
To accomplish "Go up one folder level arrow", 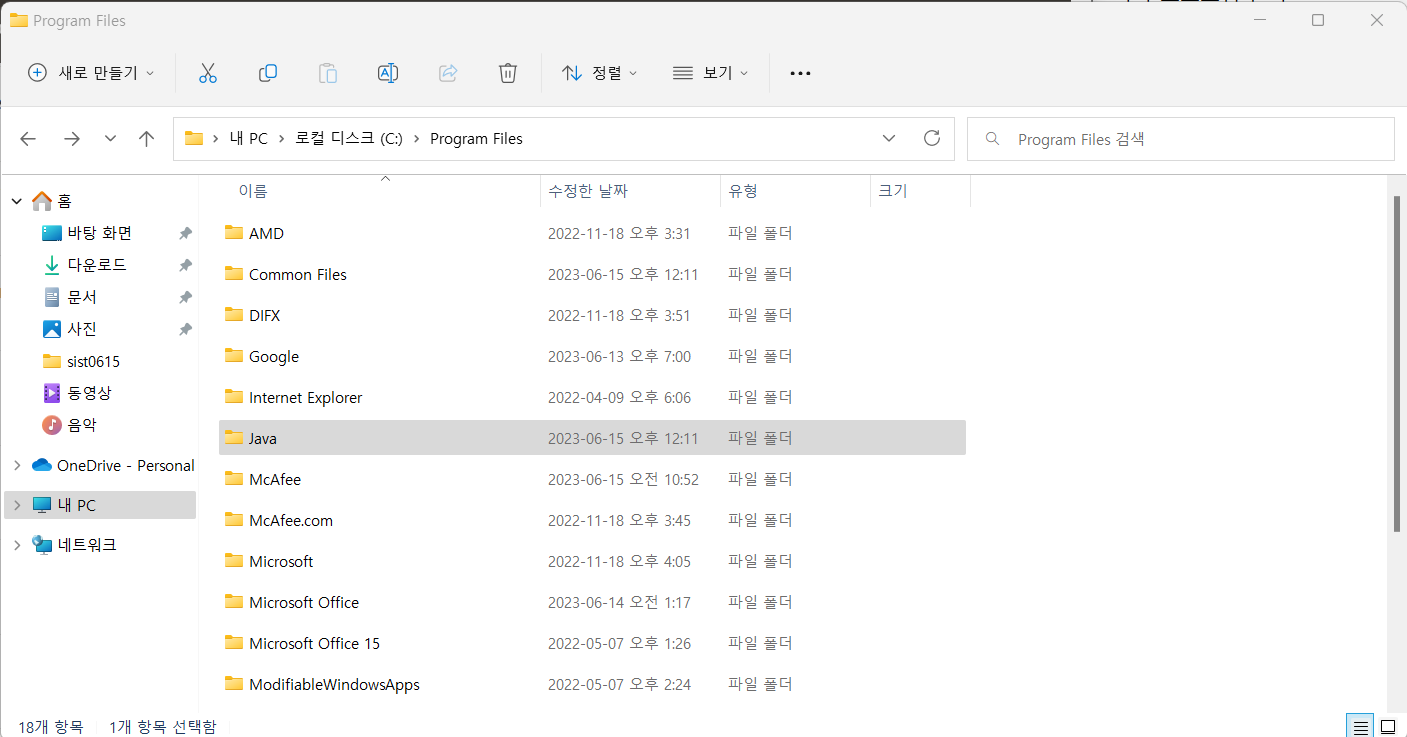I will click(147, 139).
